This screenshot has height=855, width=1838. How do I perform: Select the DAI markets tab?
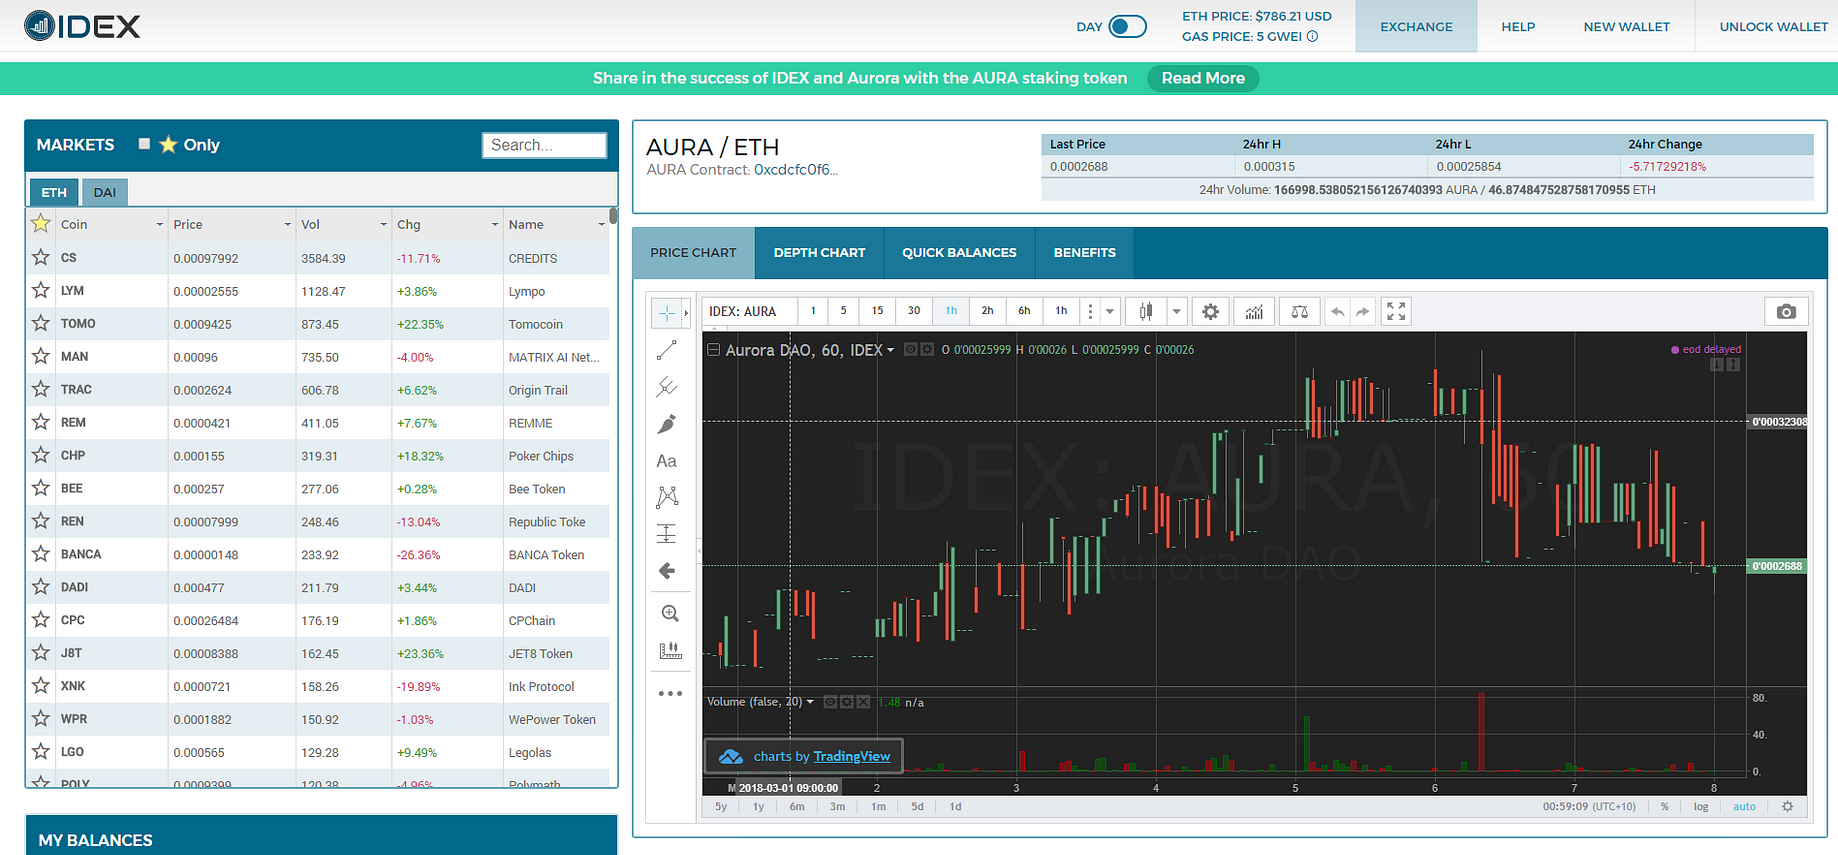point(105,192)
